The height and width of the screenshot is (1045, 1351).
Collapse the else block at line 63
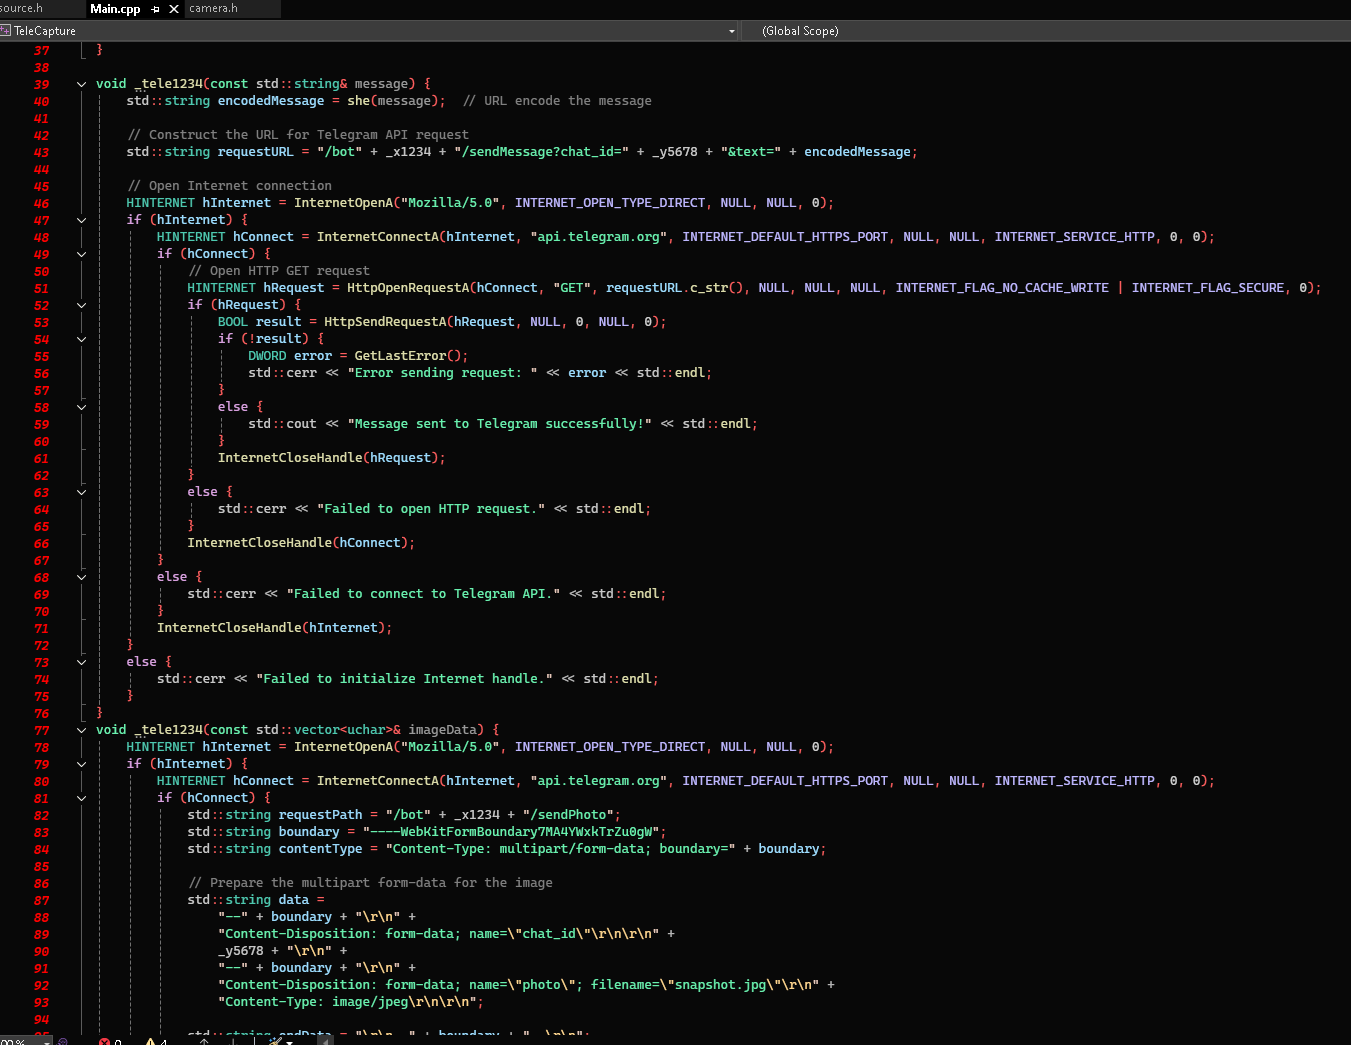click(81, 492)
